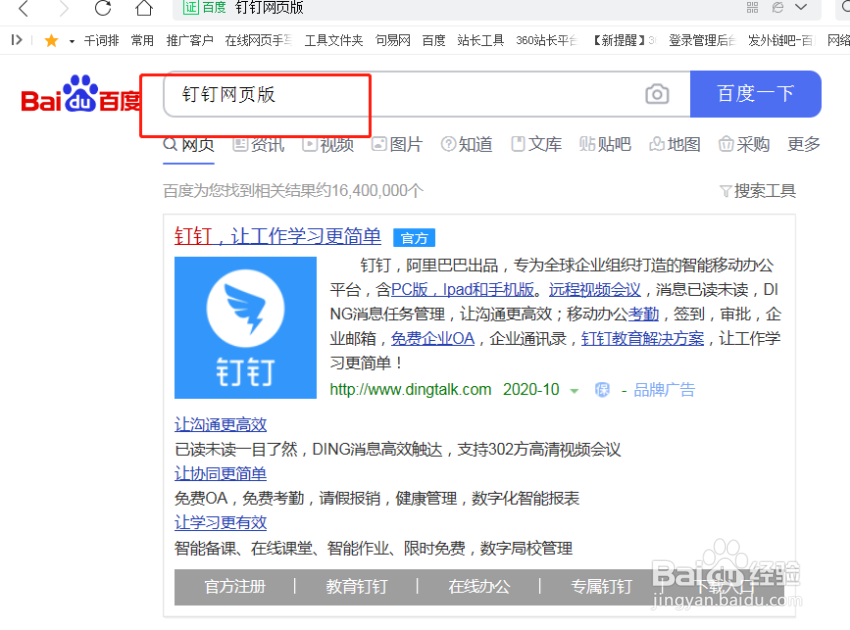Click the 官方注册 registration link
The width and height of the screenshot is (850, 630).
(235, 587)
